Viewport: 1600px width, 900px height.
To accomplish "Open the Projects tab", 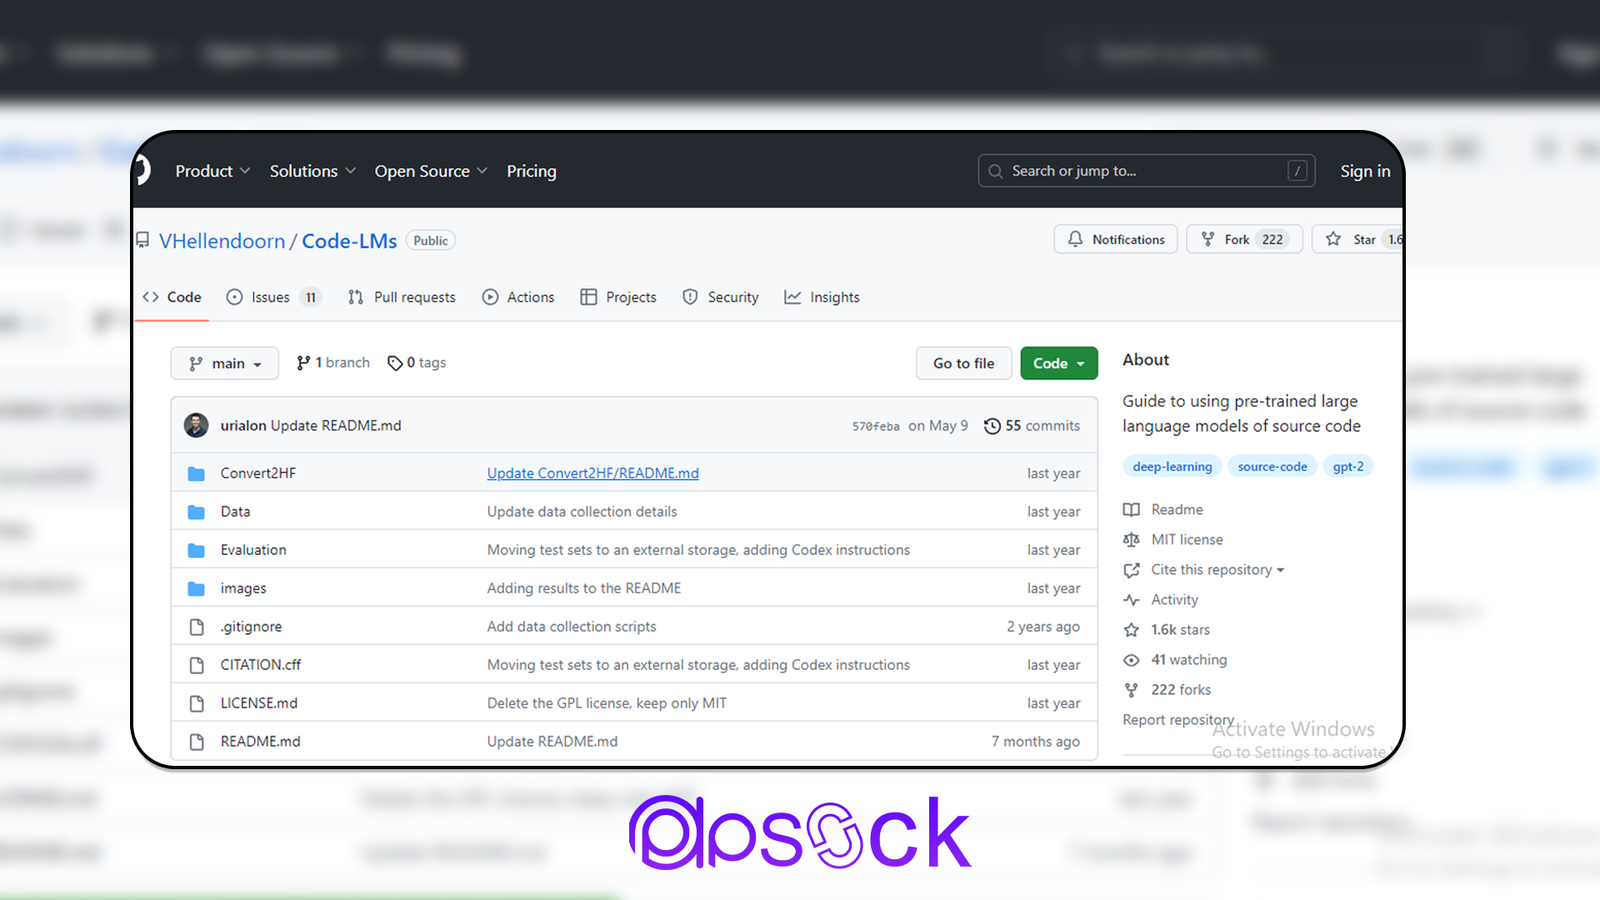I will tap(618, 297).
